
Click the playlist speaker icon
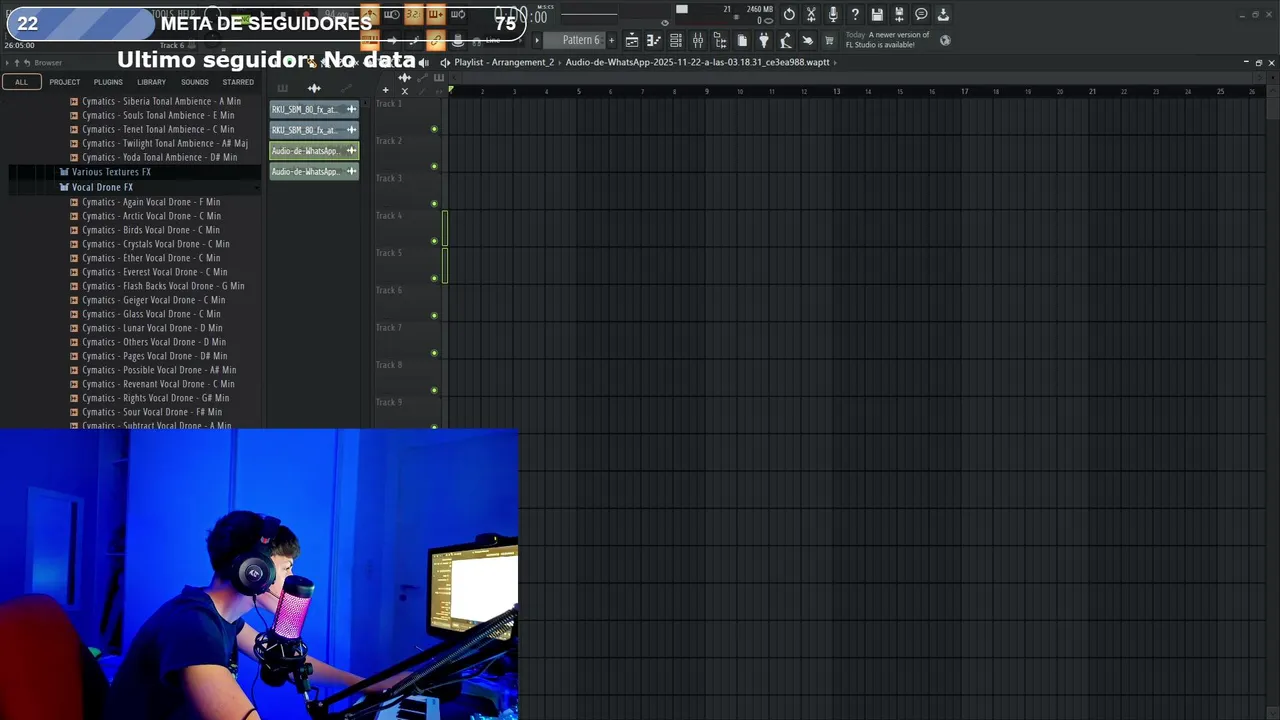(445, 63)
